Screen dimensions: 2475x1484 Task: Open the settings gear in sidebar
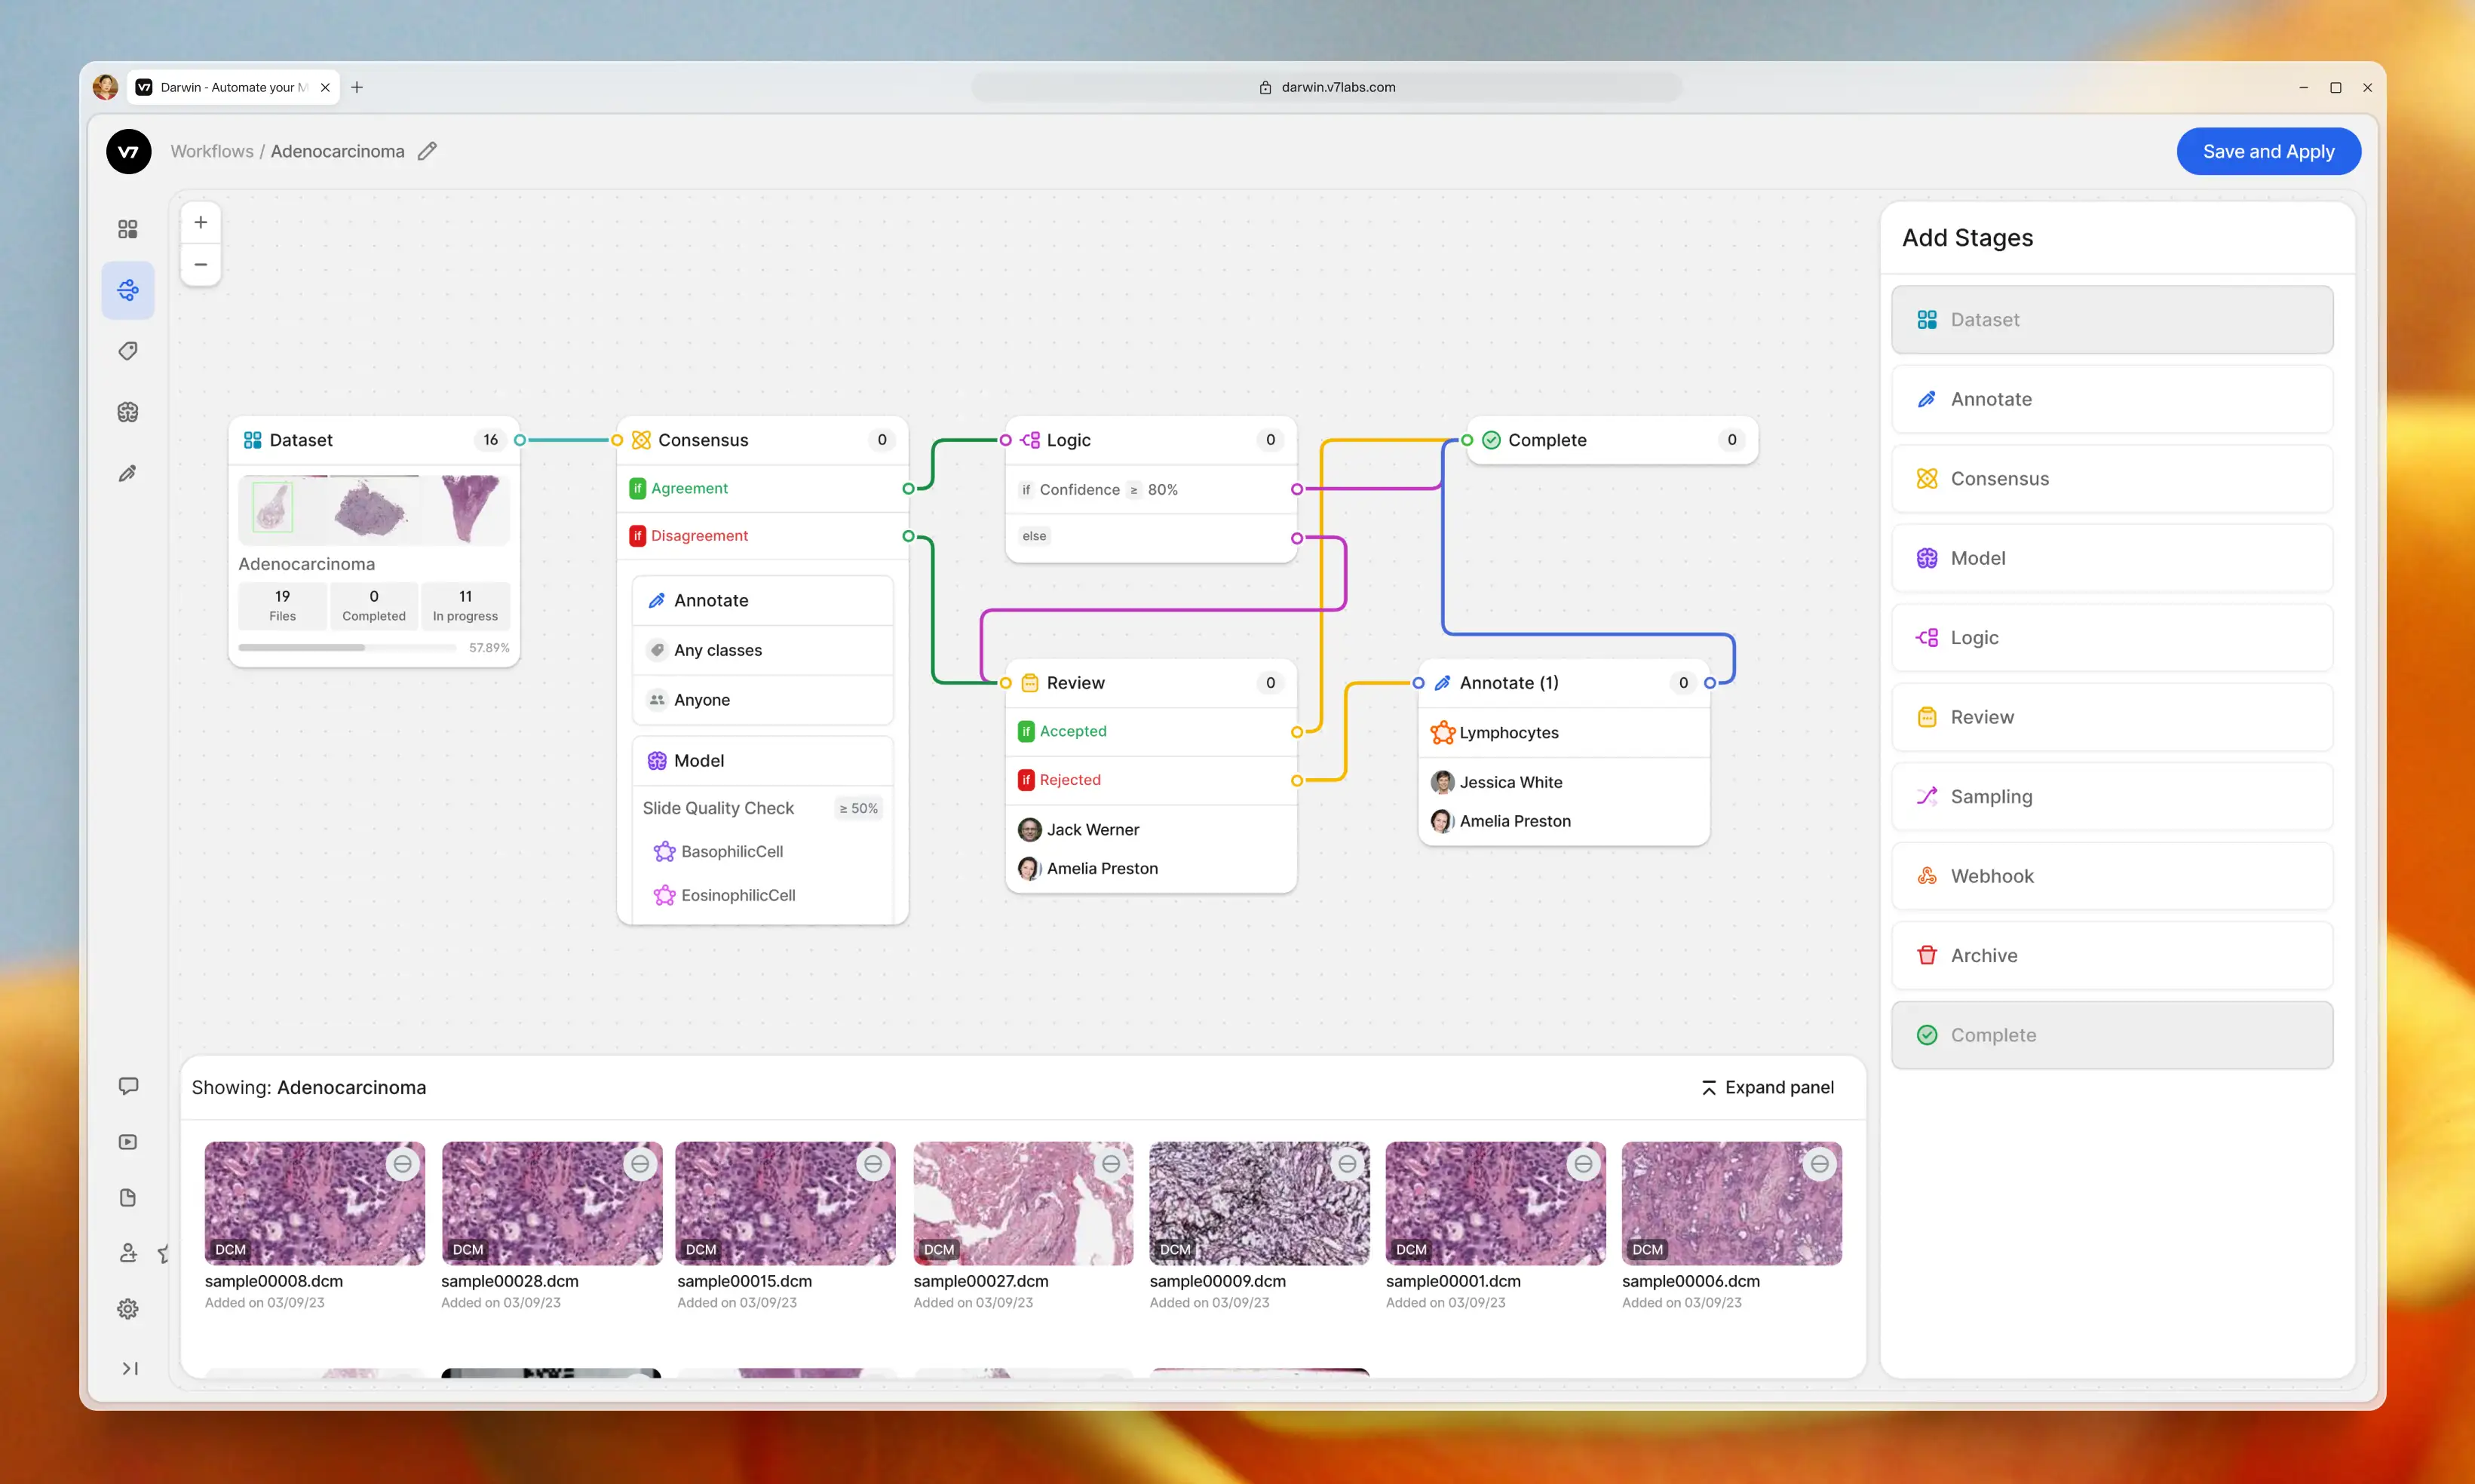[128, 1308]
